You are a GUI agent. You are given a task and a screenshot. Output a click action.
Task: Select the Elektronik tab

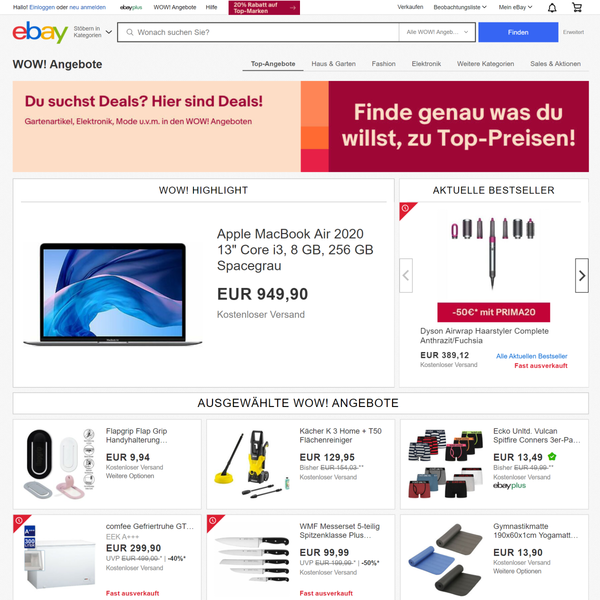point(426,64)
